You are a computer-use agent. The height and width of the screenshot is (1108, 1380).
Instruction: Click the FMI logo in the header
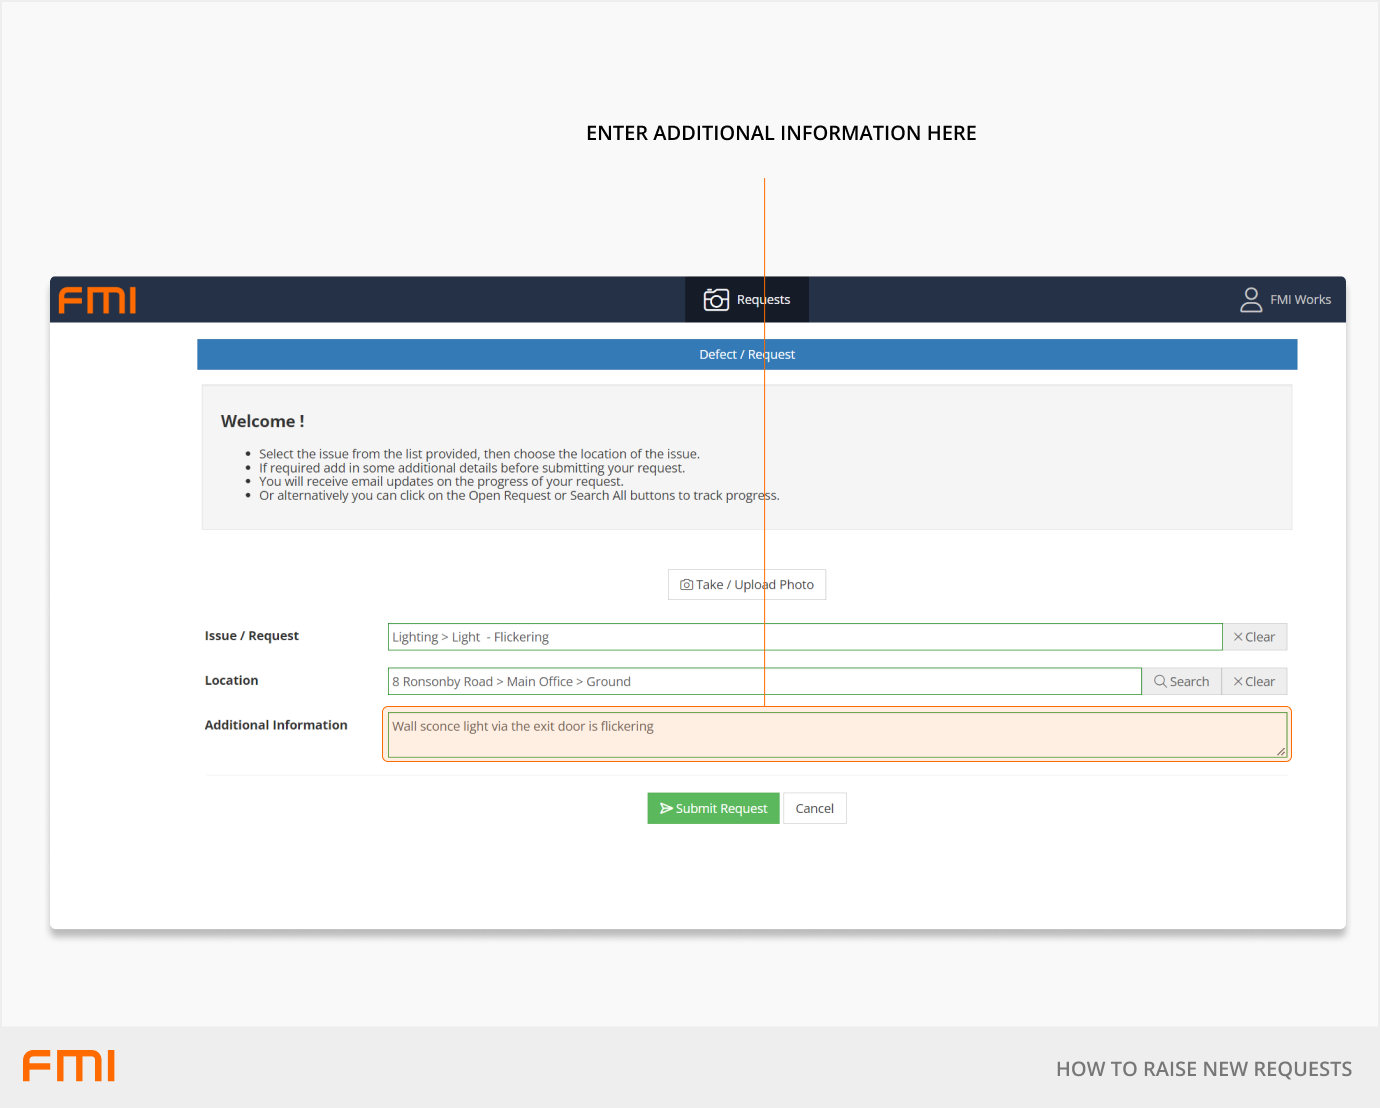(x=97, y=300)
